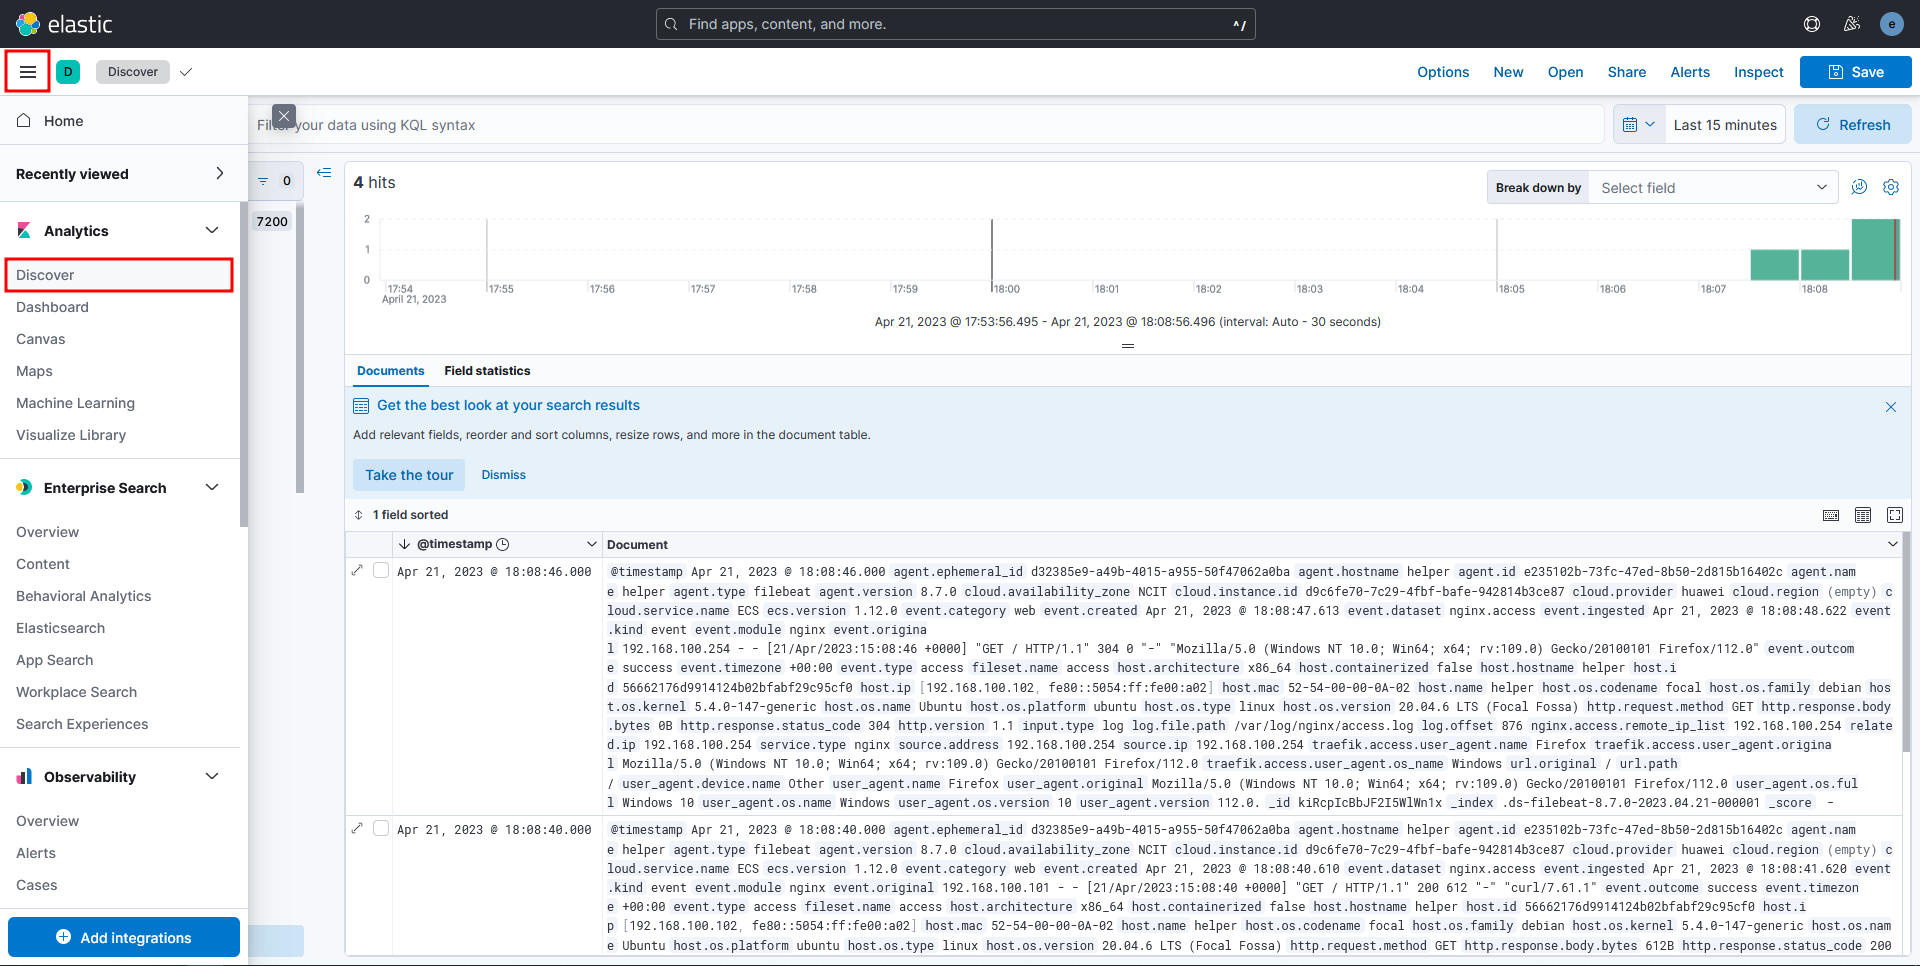The height and width of the screenshot is (966, 1920).
Task: Enter full screen mode for document table
Action: (x=1895, y=515)
